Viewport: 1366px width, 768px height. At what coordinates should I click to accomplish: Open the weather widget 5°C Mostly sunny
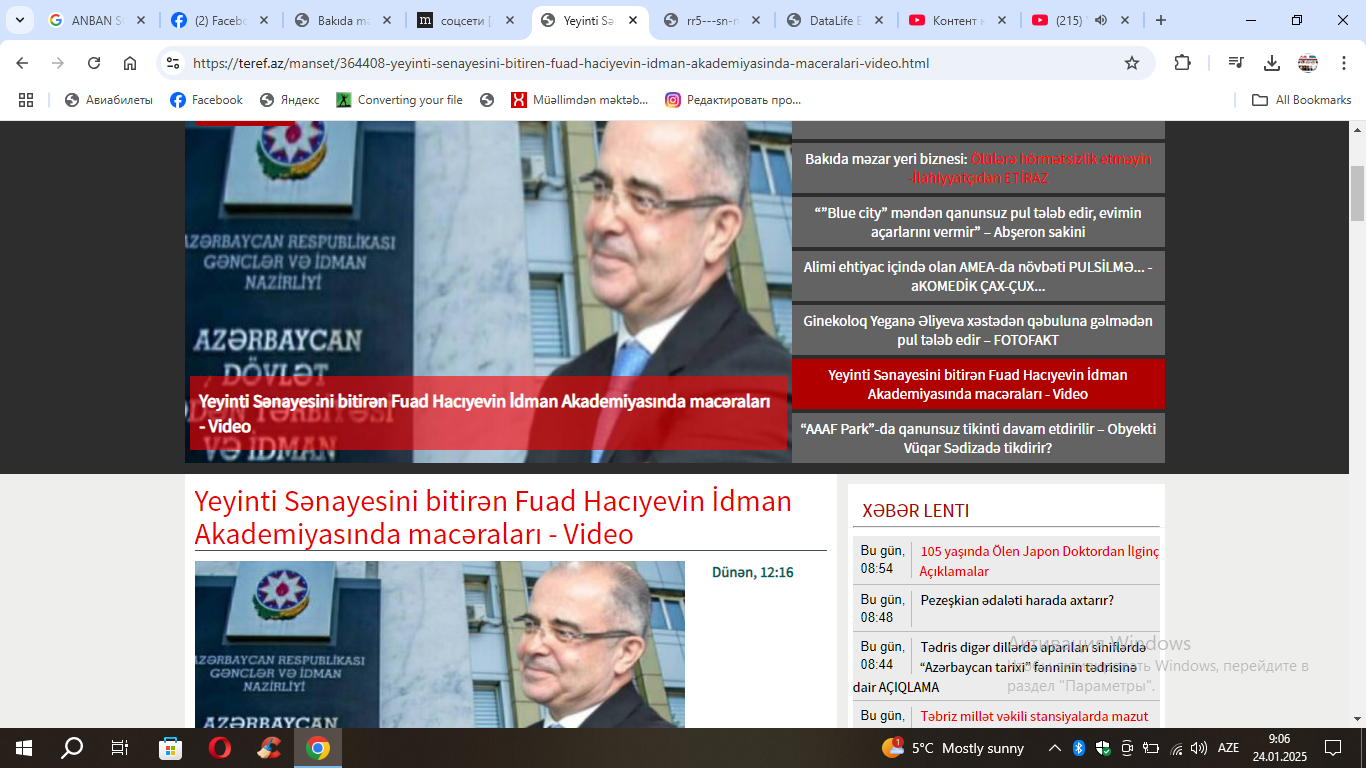click(x=953, y=748)
